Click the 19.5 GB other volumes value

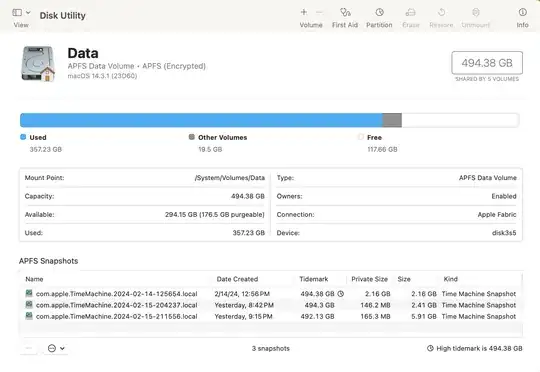click(x=210, y=149)
